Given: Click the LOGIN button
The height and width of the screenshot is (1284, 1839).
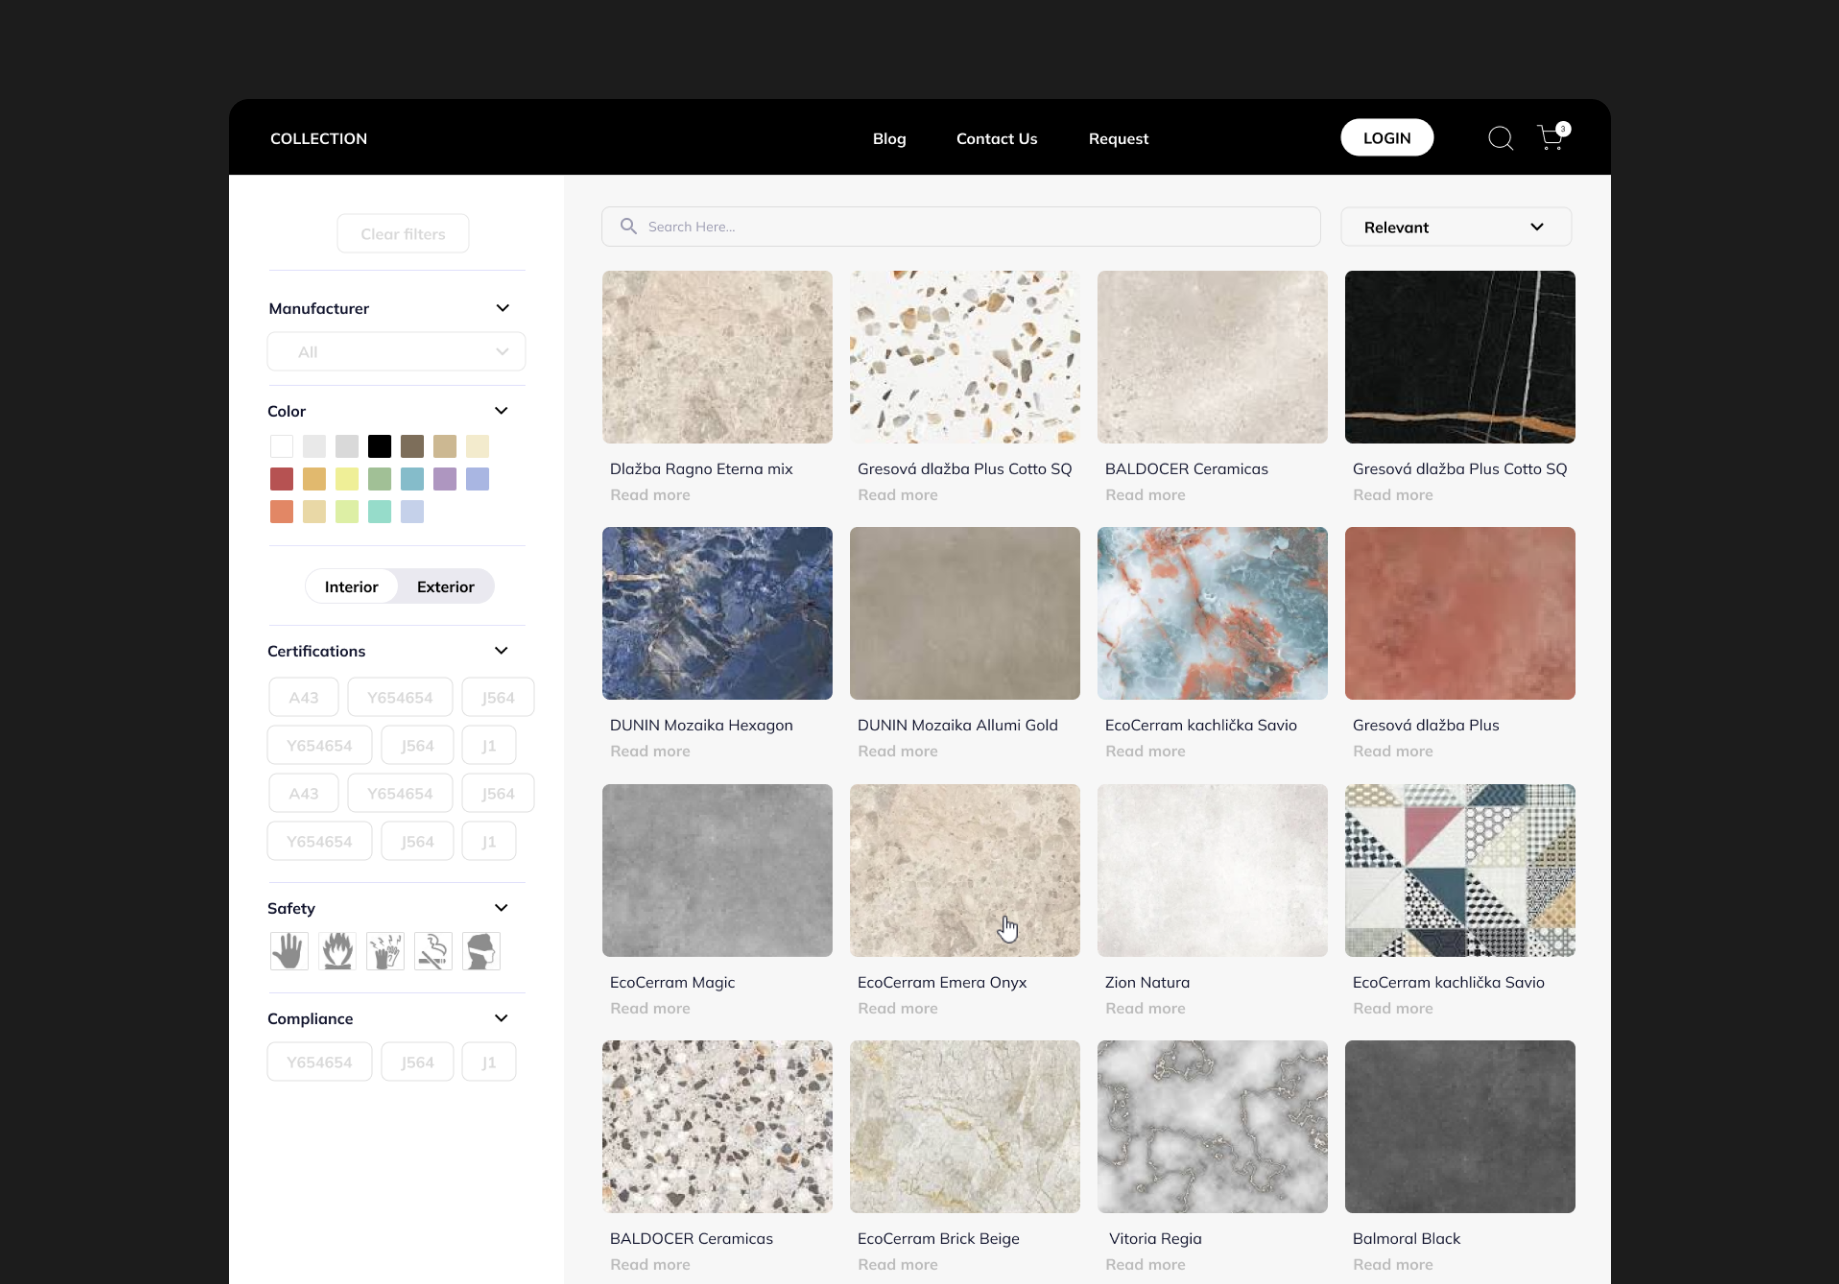Looking at the screenshot, I should [1386, 137].
